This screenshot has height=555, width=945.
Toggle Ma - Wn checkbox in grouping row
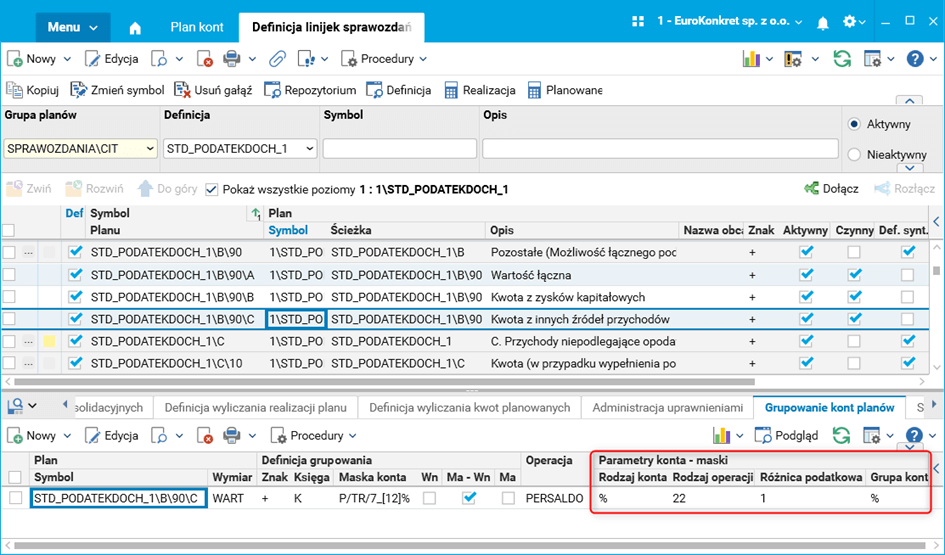[468, 498]
